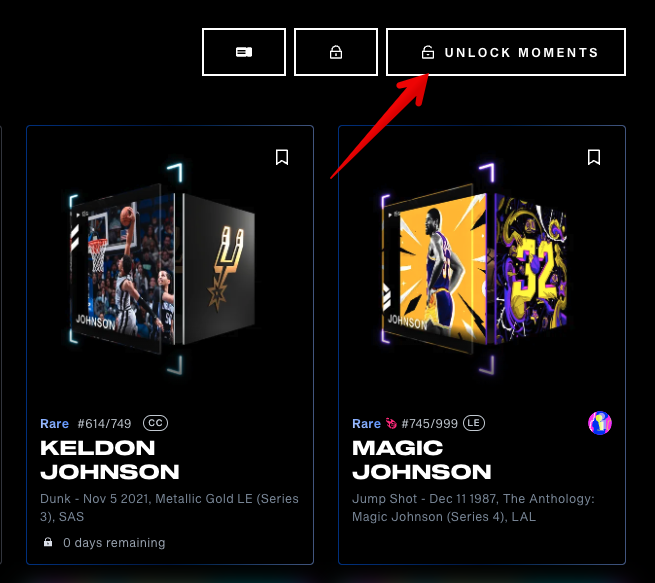Click the serial number #614/749

click(x=104, y=423)
